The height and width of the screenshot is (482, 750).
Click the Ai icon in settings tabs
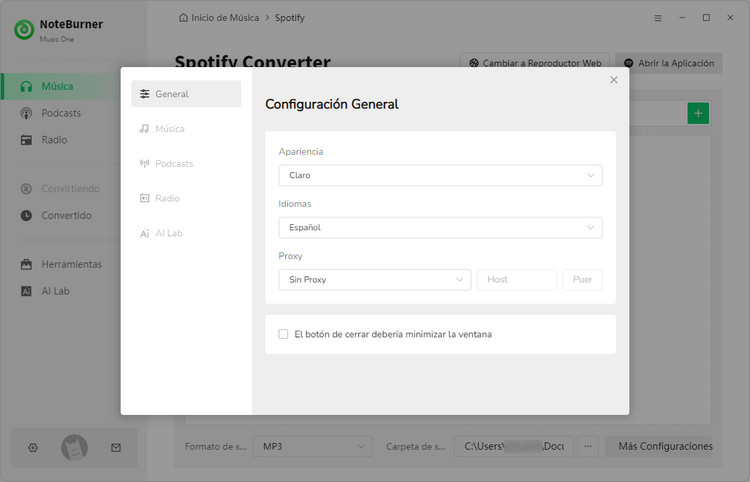(144, 233)
